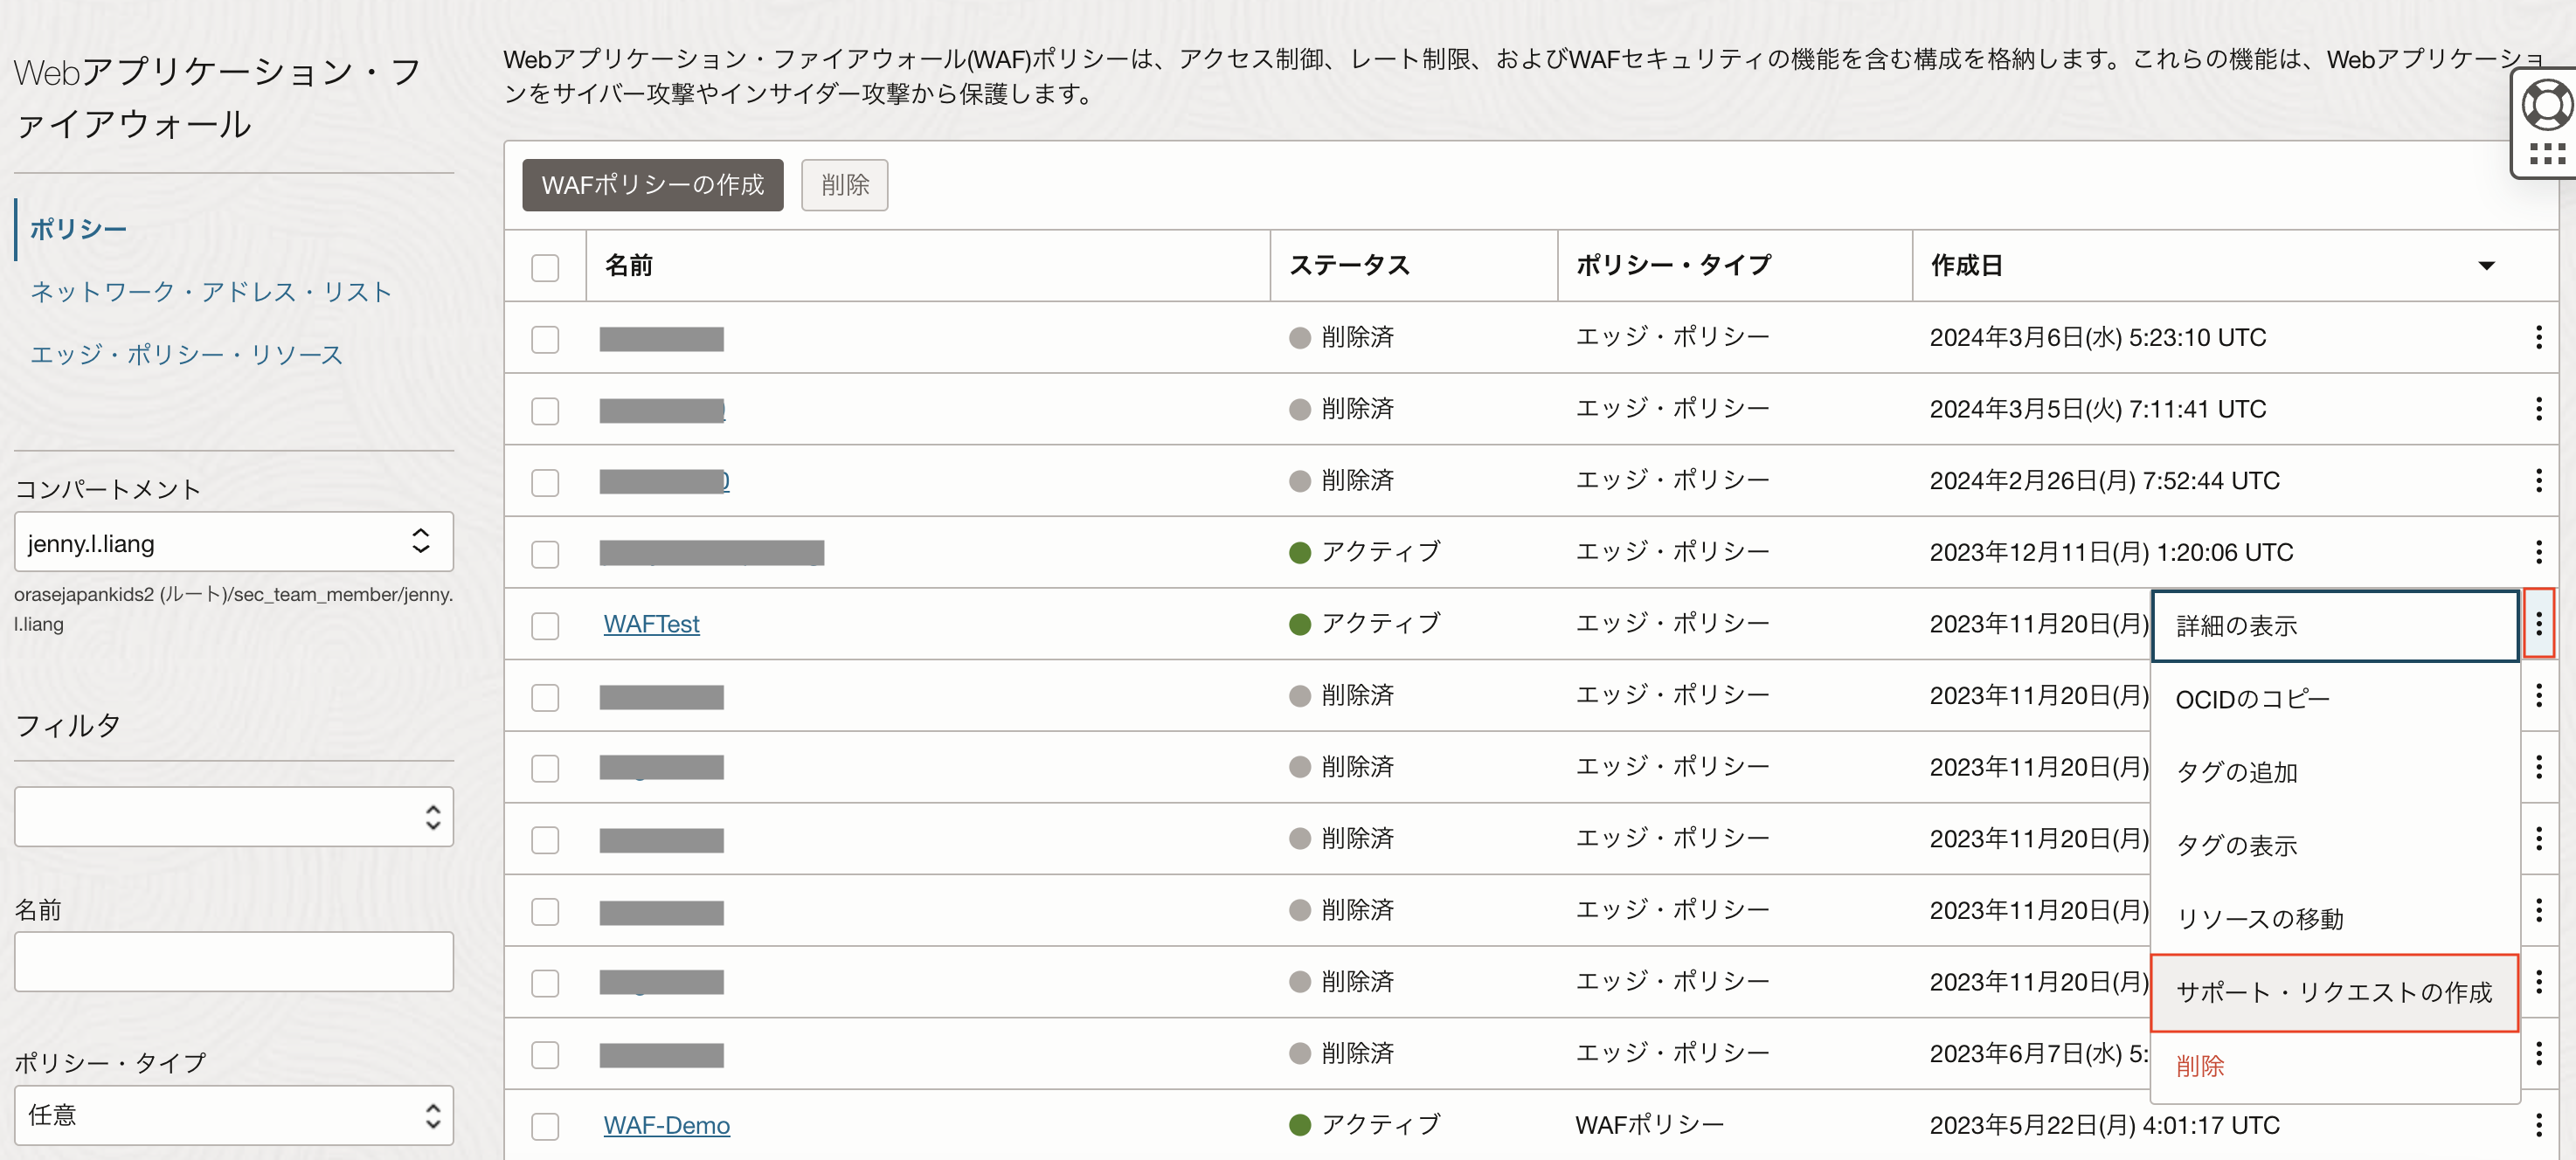Open actions menu for 2024年3月6日 row
The width and height of the screenshot is (2576, 1160).
[x=2538, y=337]
